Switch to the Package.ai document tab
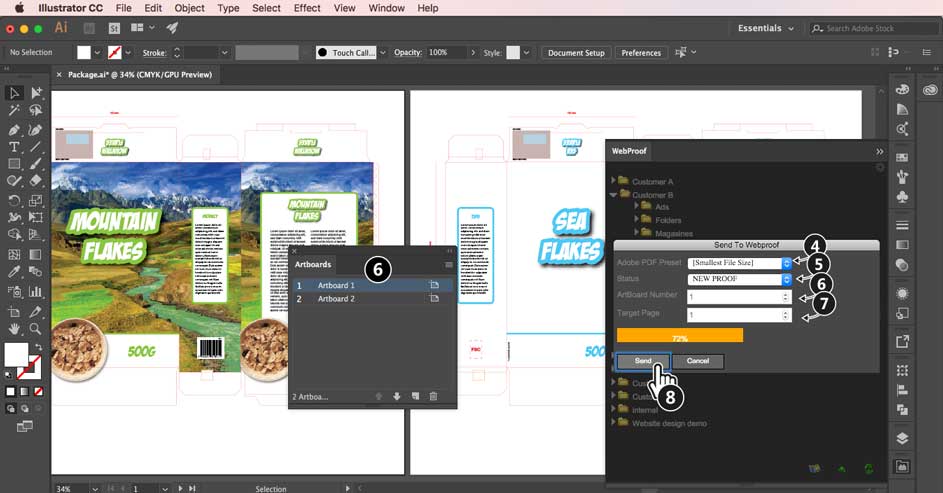 (140, 74)
